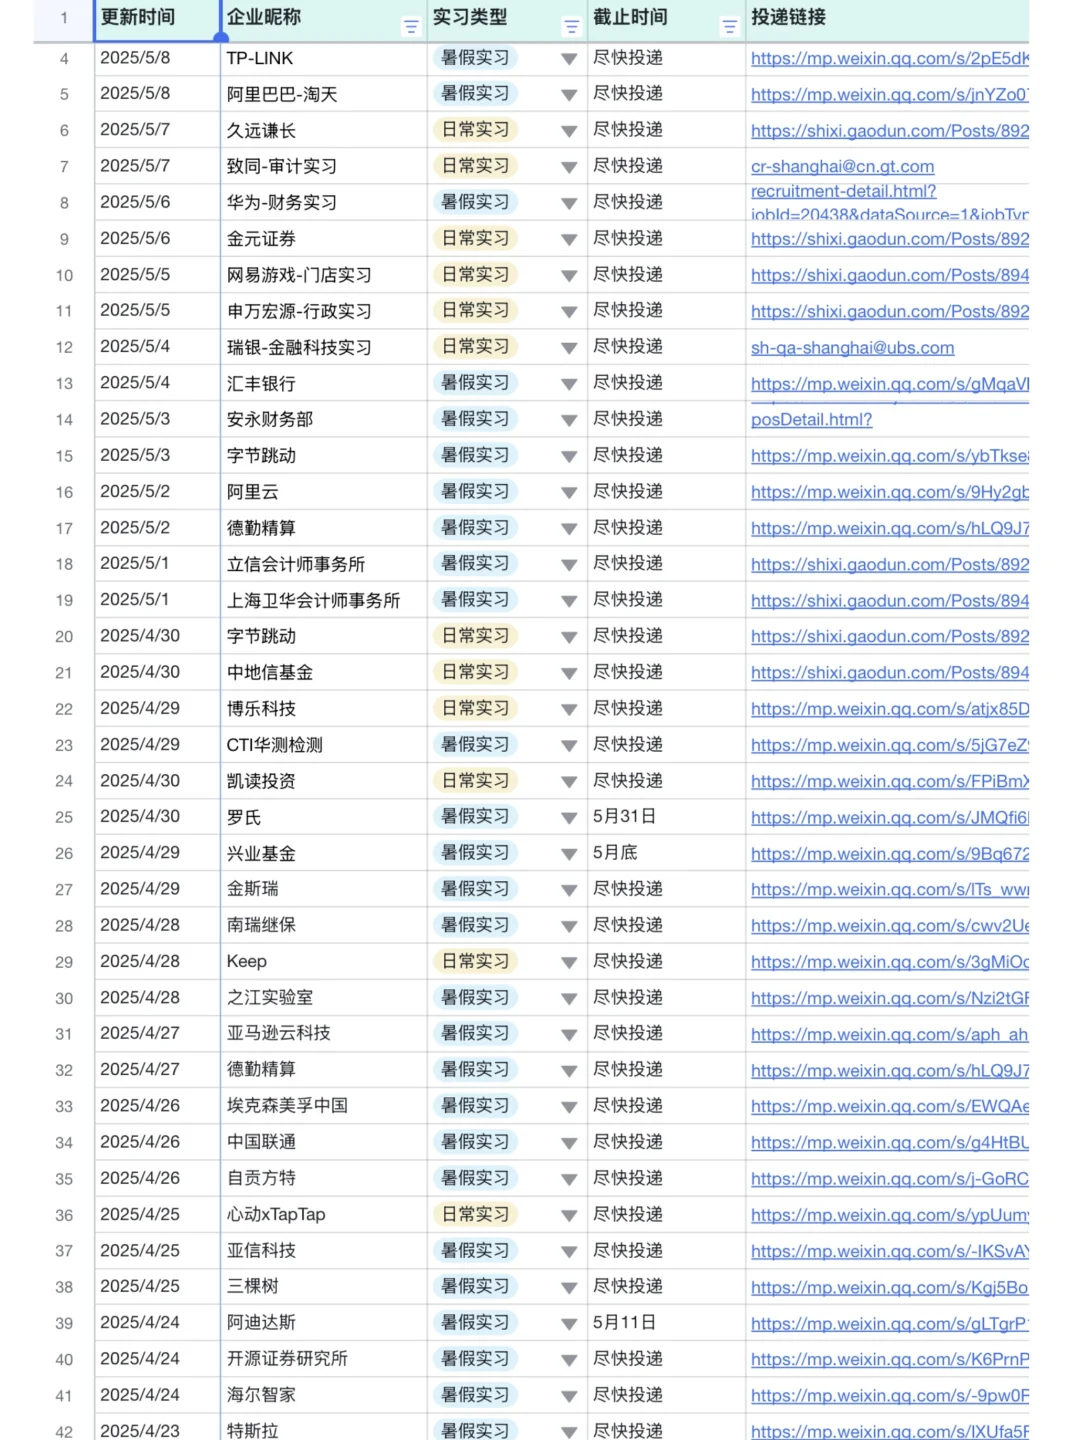This screenshot has width=1080, height=1440.
Task: Select deadline cell 5月底
Action: 666,853
